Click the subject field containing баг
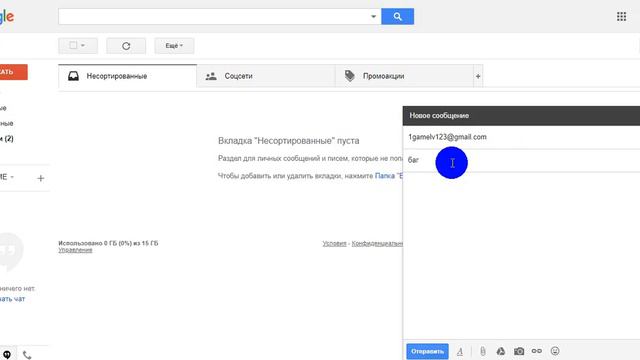Viewport: 640px width, 360px height. tap(521, 160)
